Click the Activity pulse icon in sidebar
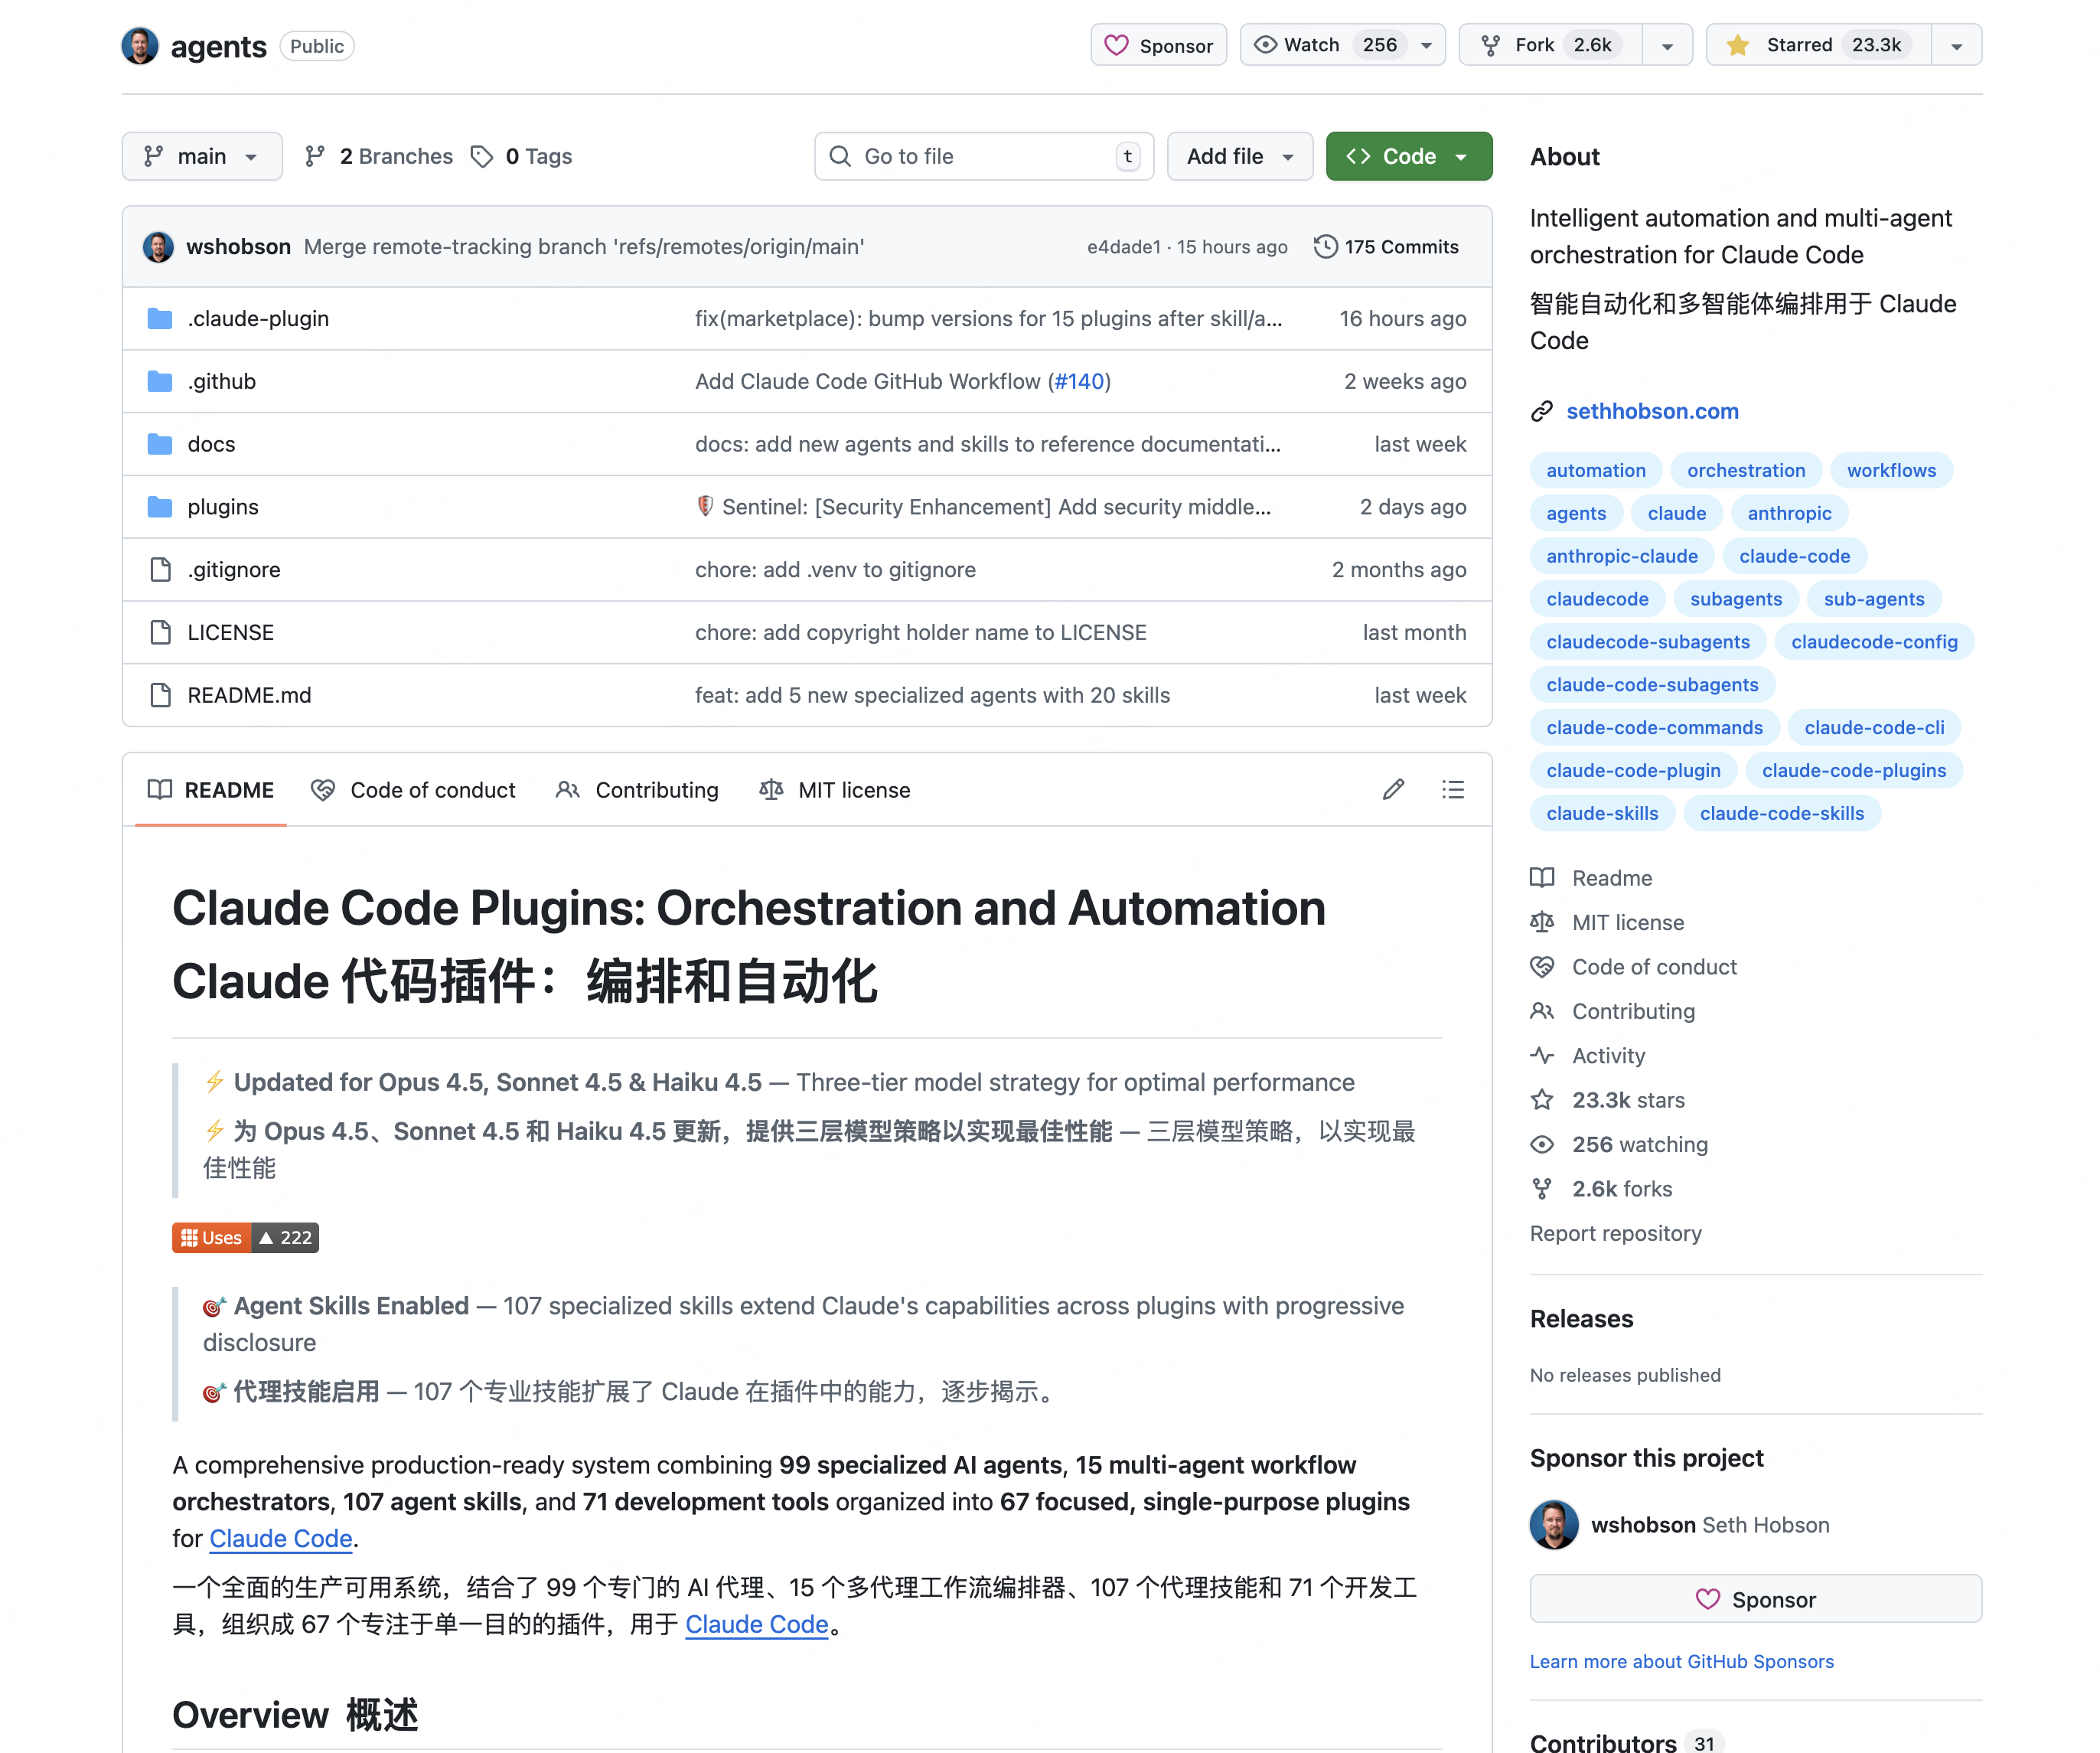This screenshot has height=1753, width=2100. (1542, 1056)
